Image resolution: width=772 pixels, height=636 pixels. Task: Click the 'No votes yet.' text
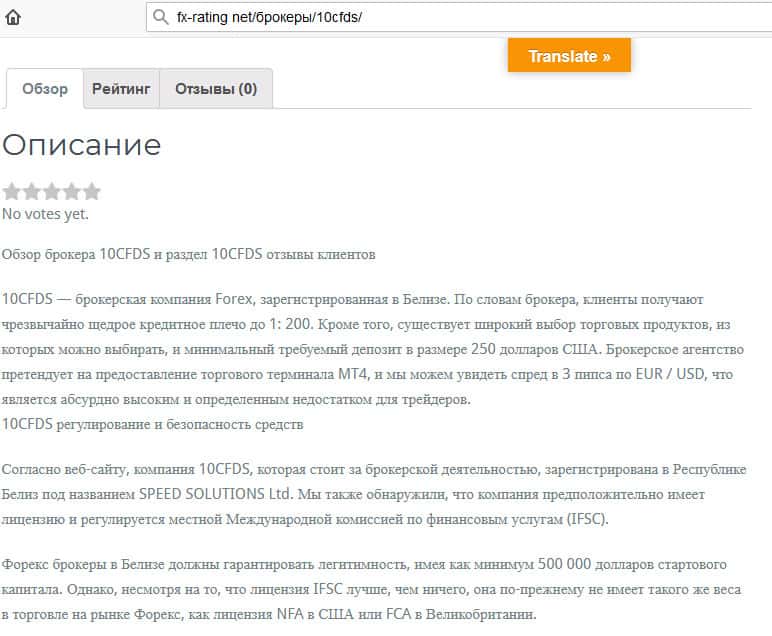tap(45, 214)
